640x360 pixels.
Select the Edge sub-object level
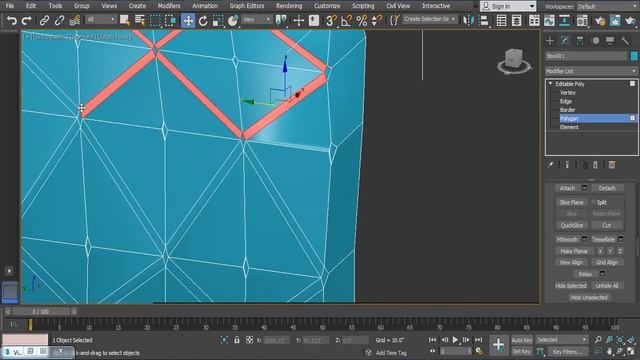click(566, 101)
